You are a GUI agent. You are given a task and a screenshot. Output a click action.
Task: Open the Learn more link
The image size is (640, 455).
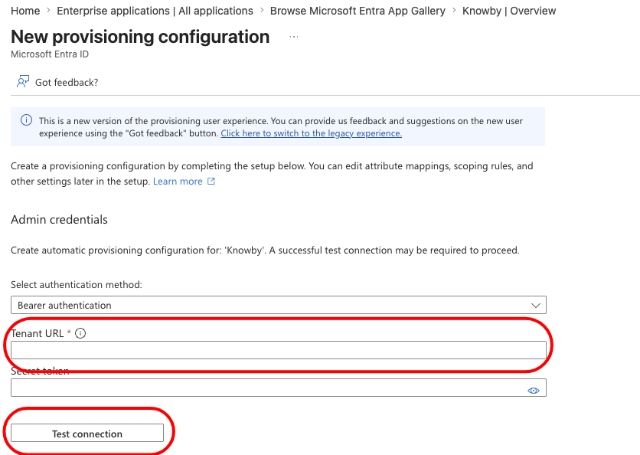178,181
